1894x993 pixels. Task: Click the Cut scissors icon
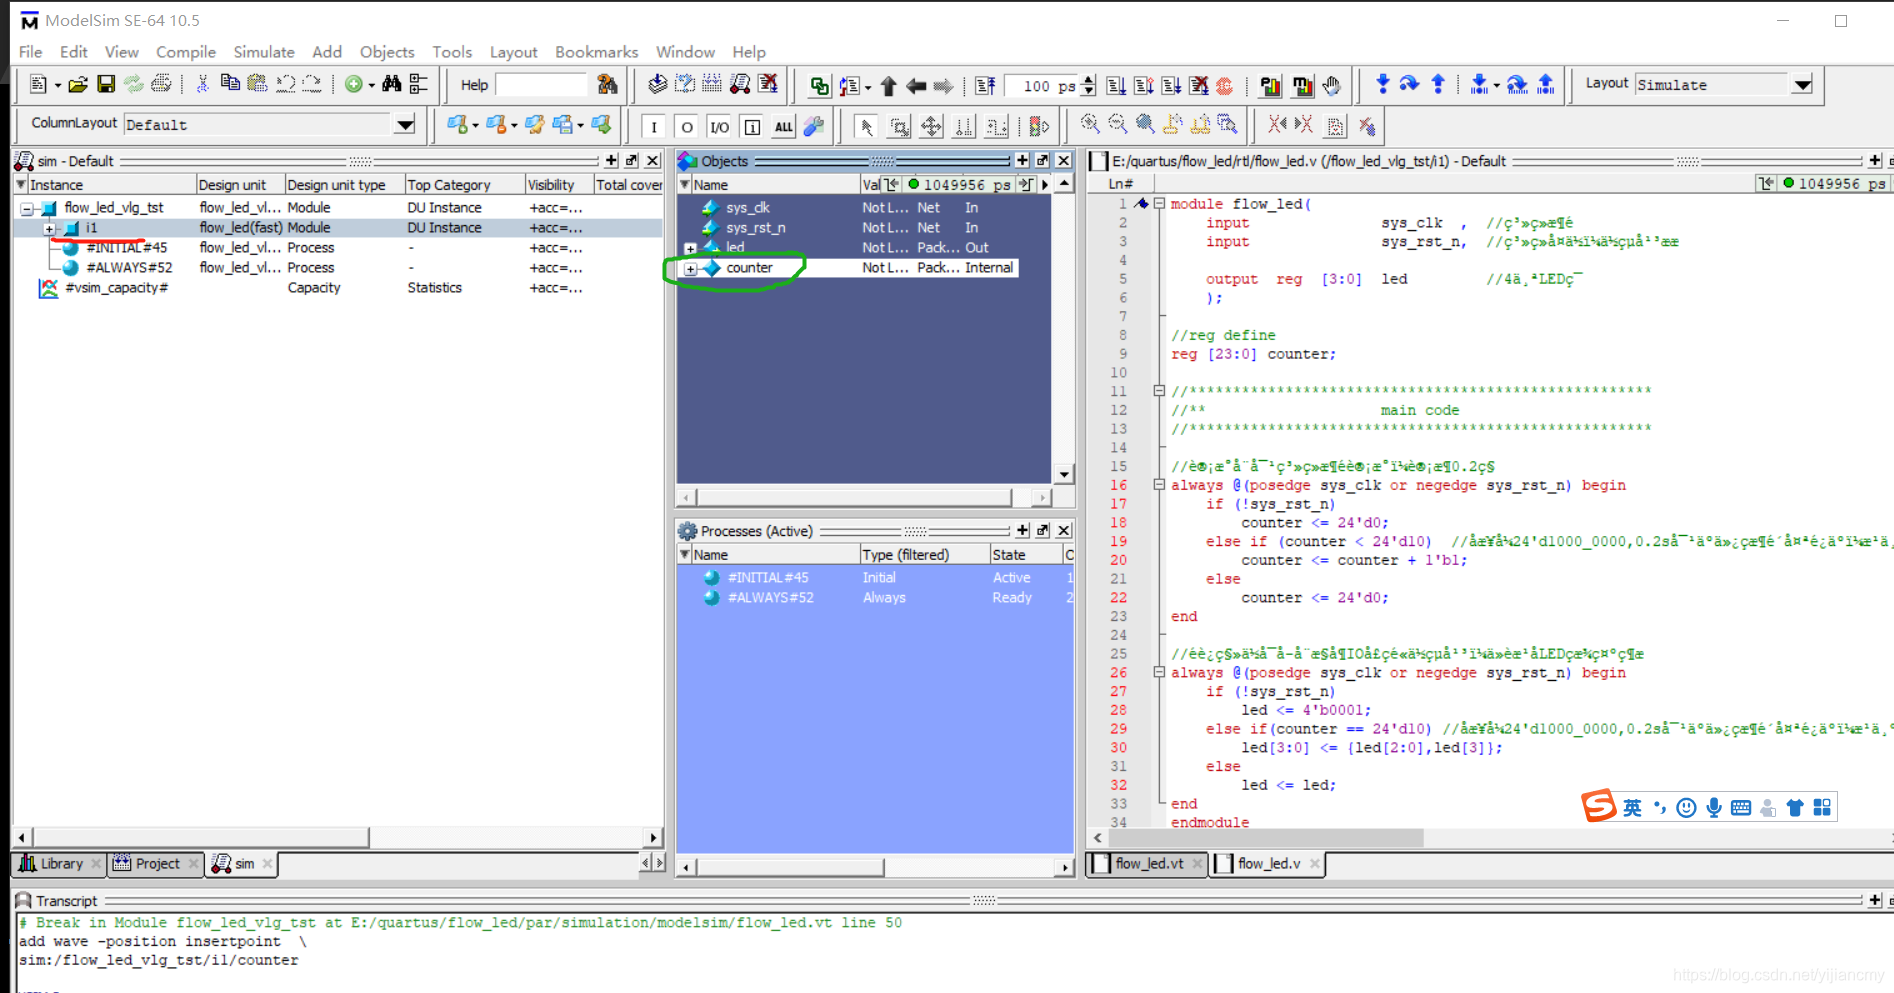tap(202, 85)
